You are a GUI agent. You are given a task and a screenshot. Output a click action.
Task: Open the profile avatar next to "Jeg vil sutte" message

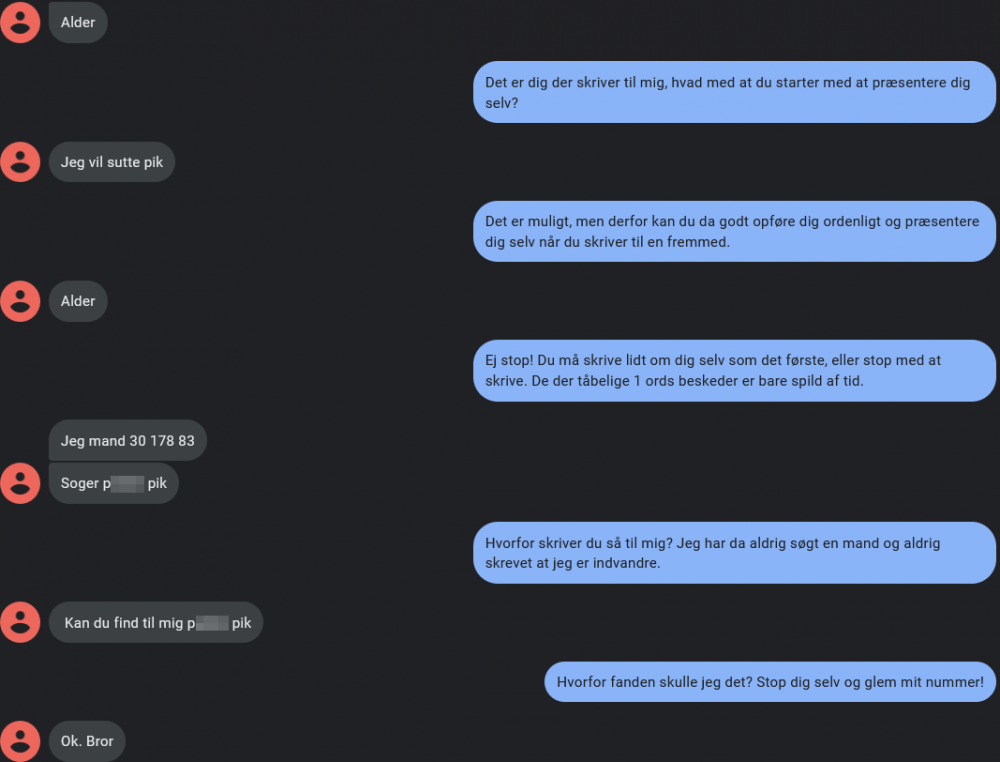[x=20, y=162]
